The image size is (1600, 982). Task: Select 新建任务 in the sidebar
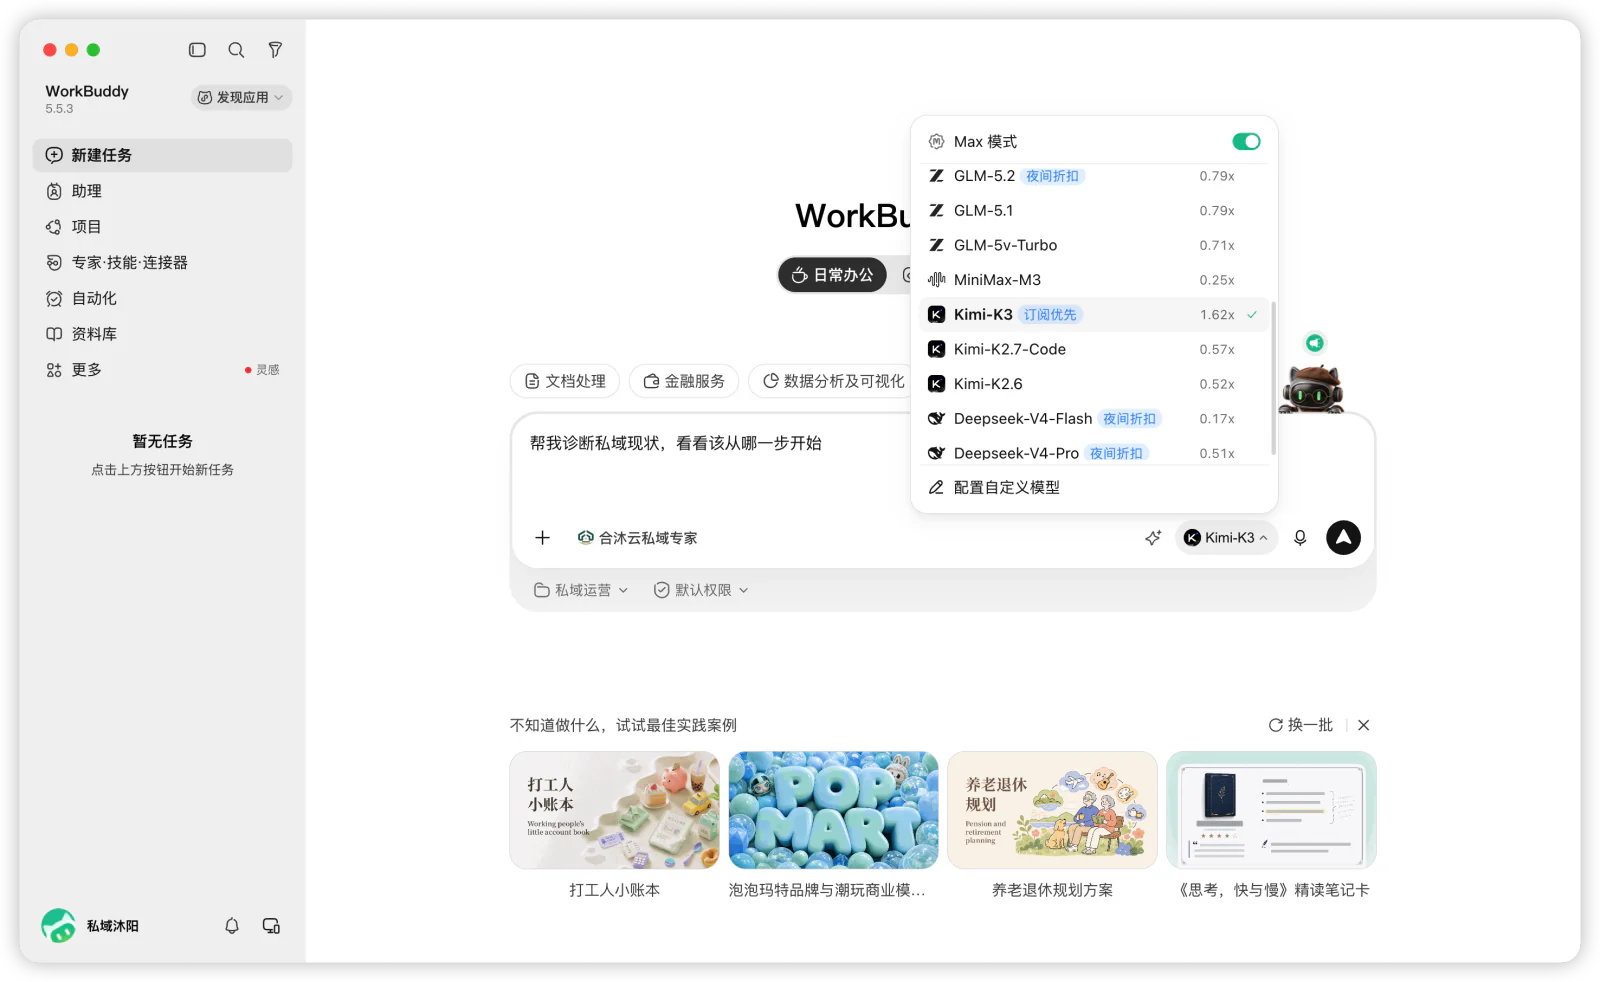(162, 155)
